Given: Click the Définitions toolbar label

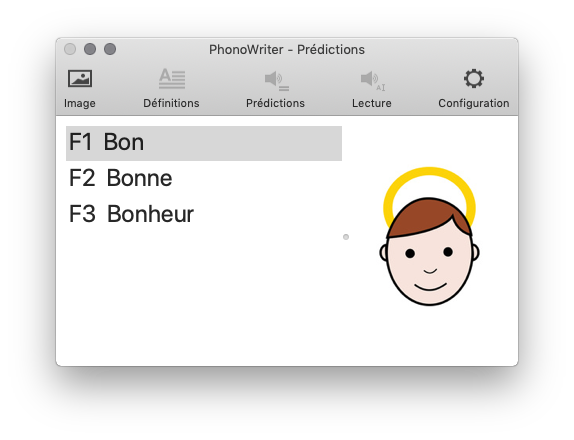Looking at the screenshot, I should tap(171, 103).
